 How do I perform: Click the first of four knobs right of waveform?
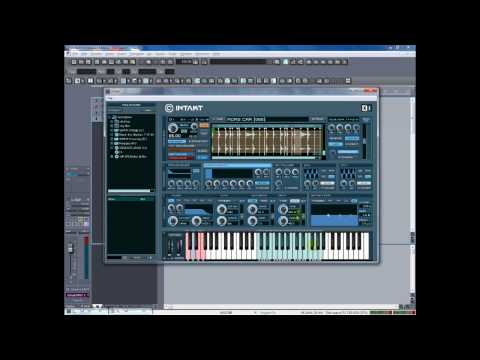(331, 128)
